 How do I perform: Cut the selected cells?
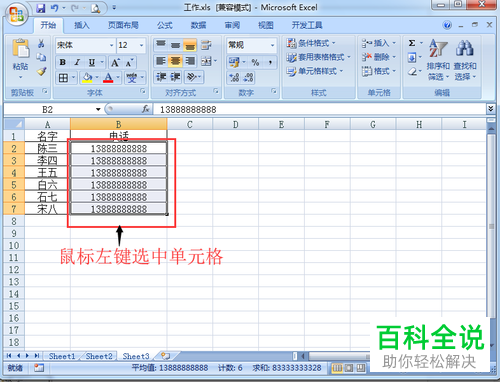point(41,43)
